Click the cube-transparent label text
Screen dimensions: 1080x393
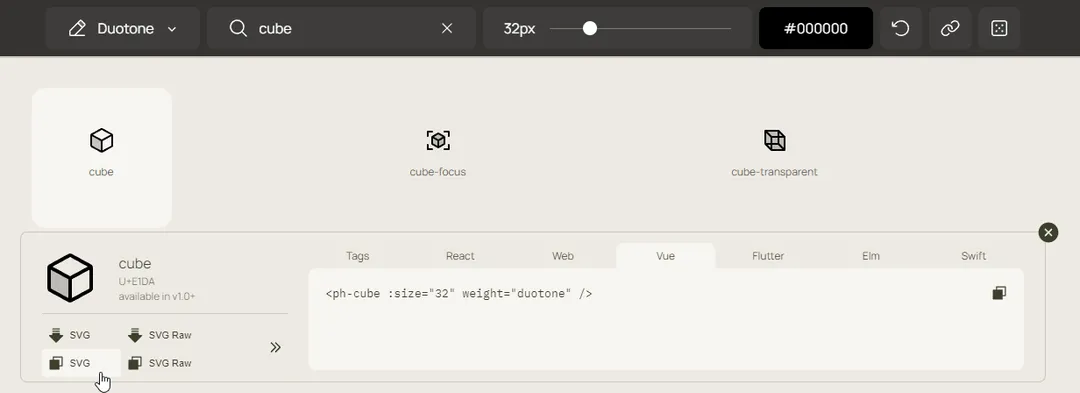point(774,172)
